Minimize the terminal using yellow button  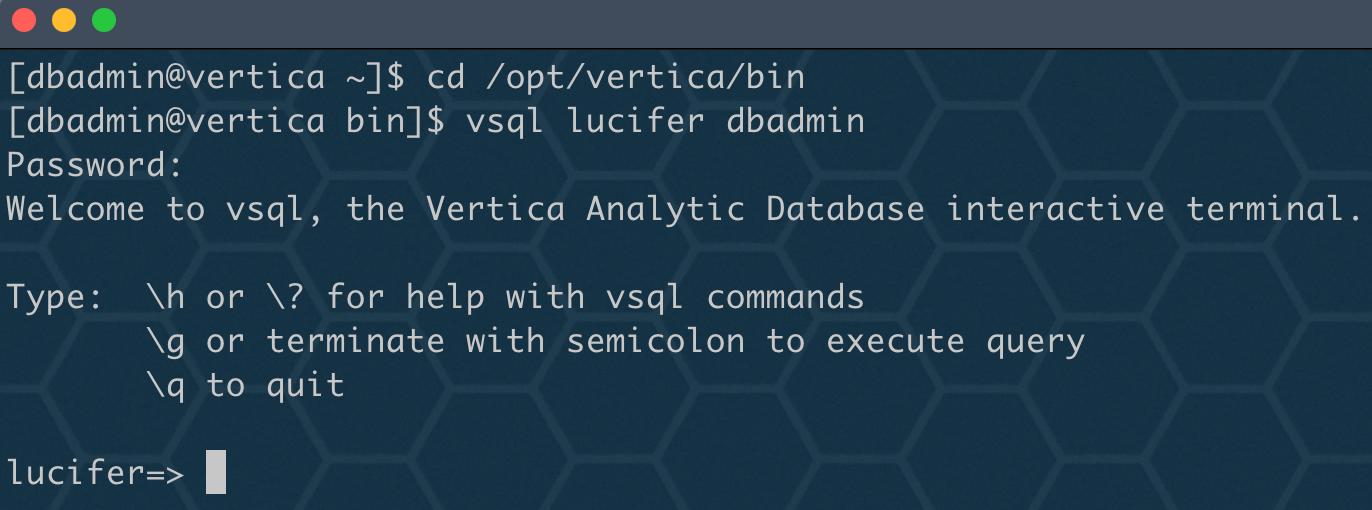tap(64, 20)
